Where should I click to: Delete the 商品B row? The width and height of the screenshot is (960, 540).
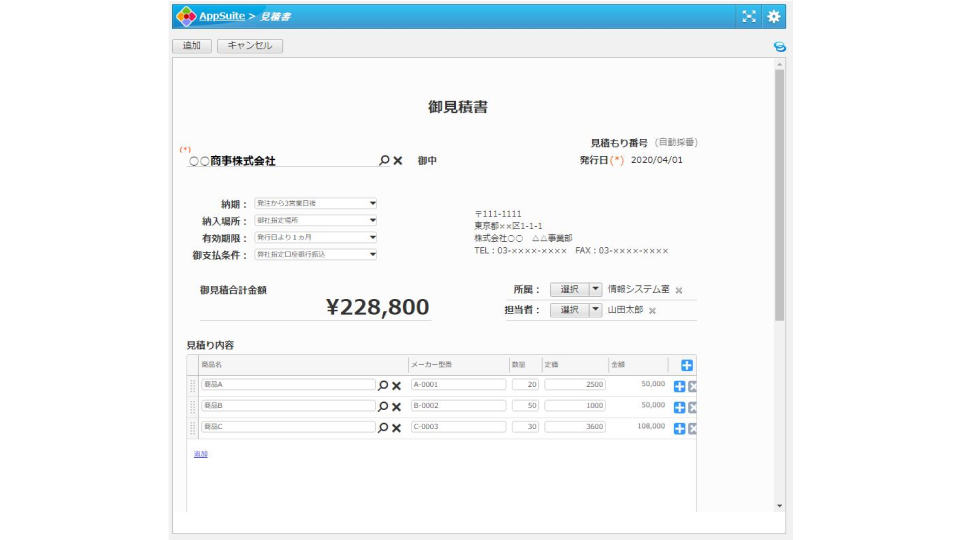(x=692, y=407)
